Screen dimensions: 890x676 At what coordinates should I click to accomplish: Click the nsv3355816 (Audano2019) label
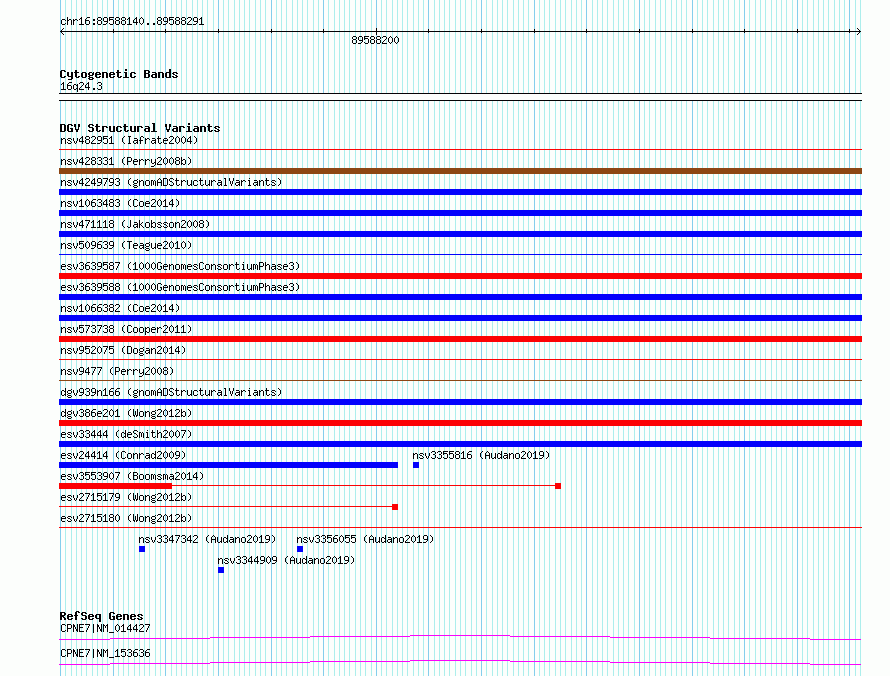(x=481, y=455)
